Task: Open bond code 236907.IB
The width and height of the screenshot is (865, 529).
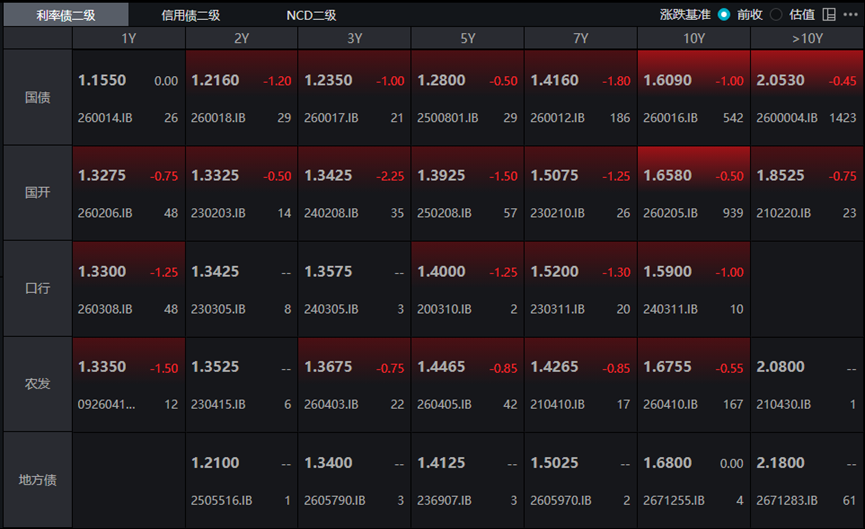Action: pos(444,501)
